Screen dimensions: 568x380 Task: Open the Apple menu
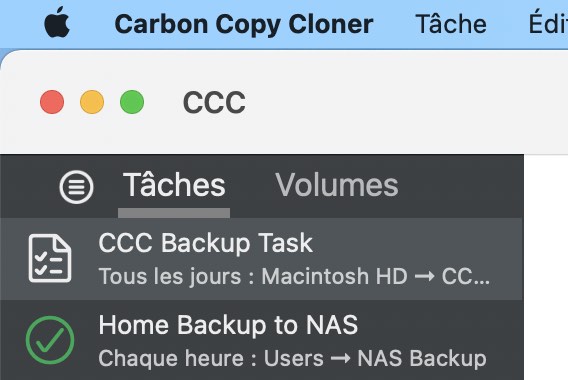pyautogui.click(x=57, y=22)
